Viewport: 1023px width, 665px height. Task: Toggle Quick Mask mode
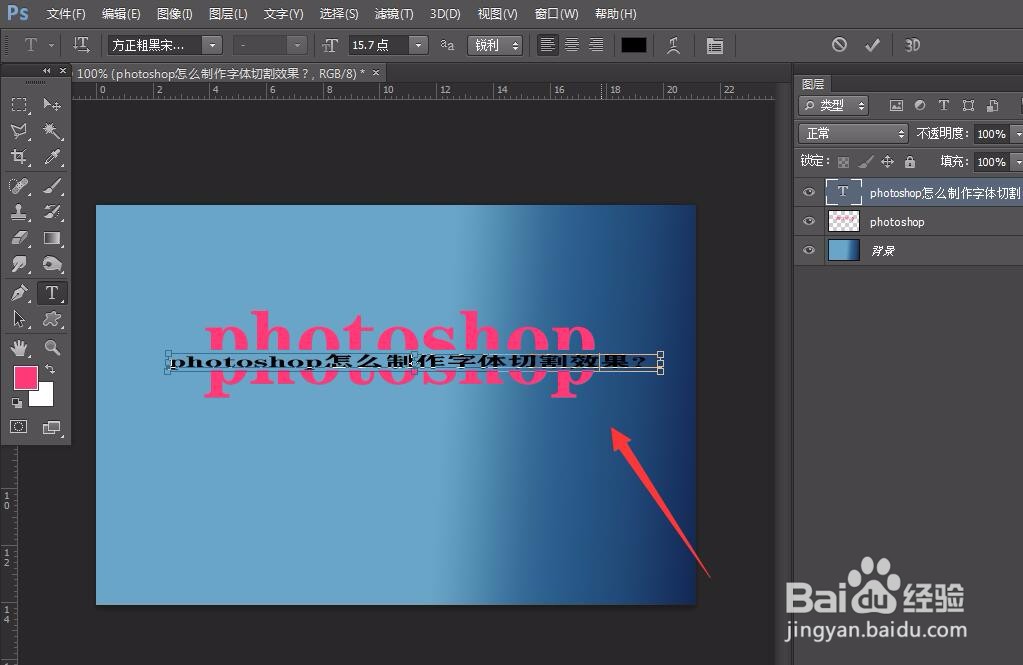coord(19,427)
